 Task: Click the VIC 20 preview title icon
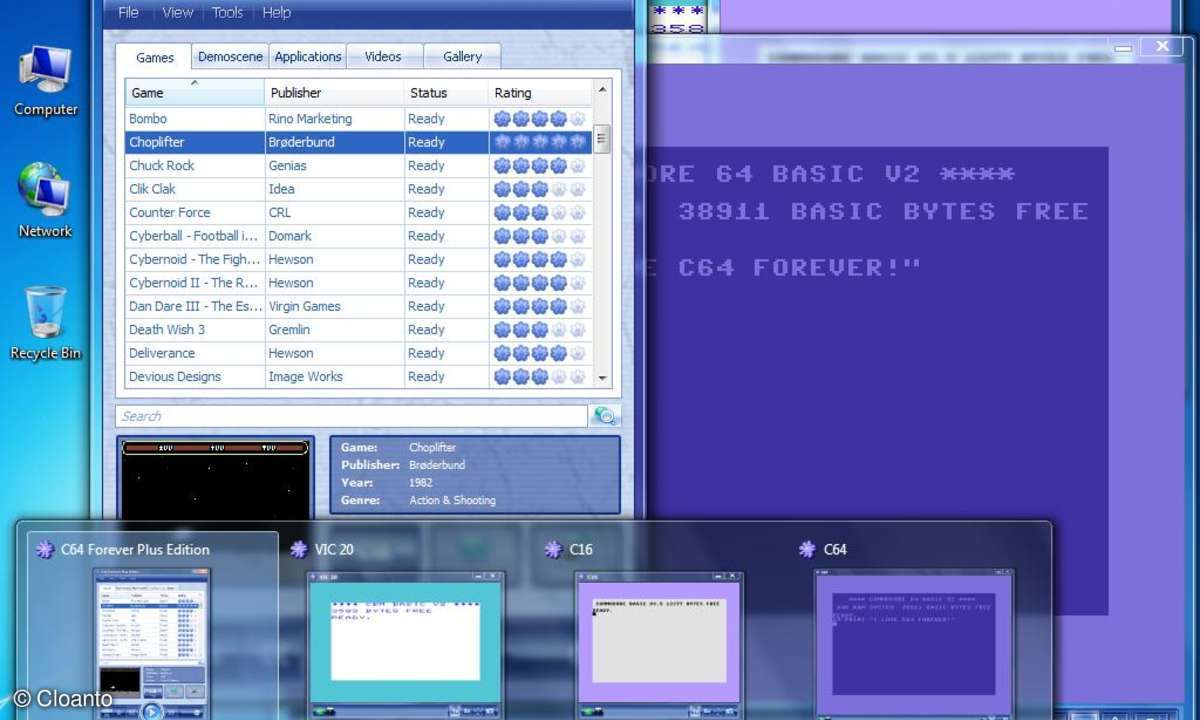click(298, 549)
